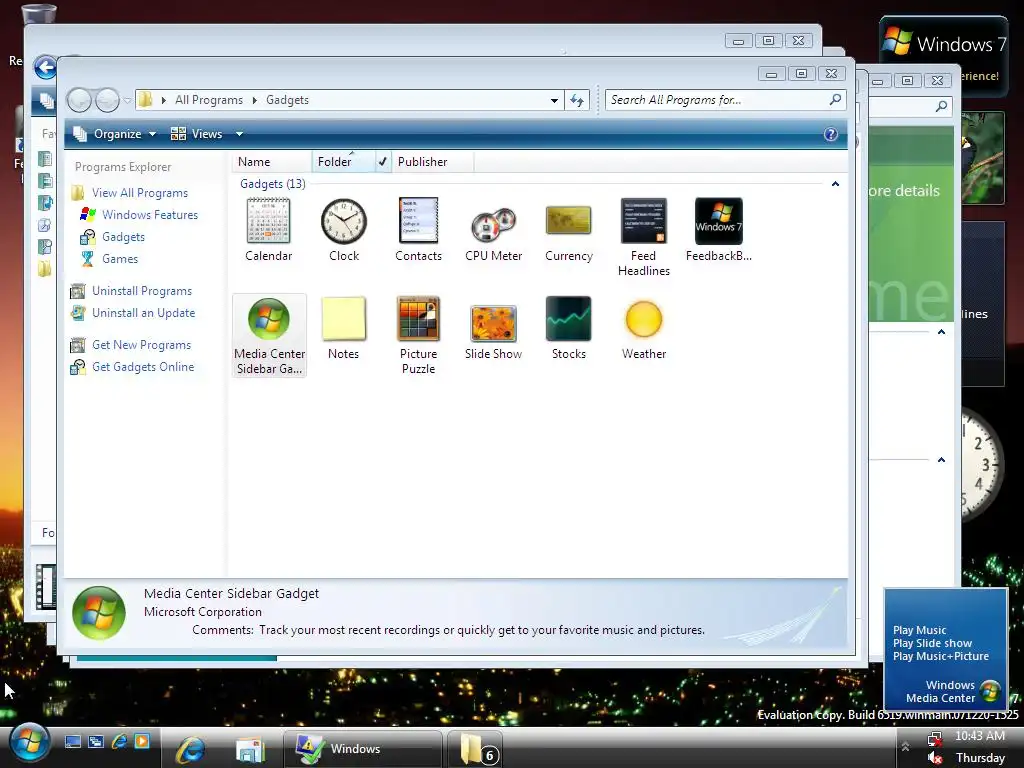Click the refresh button beside address bar
Image resolution: width=1024 pixels, height=768 pixels.
[577, 100]
